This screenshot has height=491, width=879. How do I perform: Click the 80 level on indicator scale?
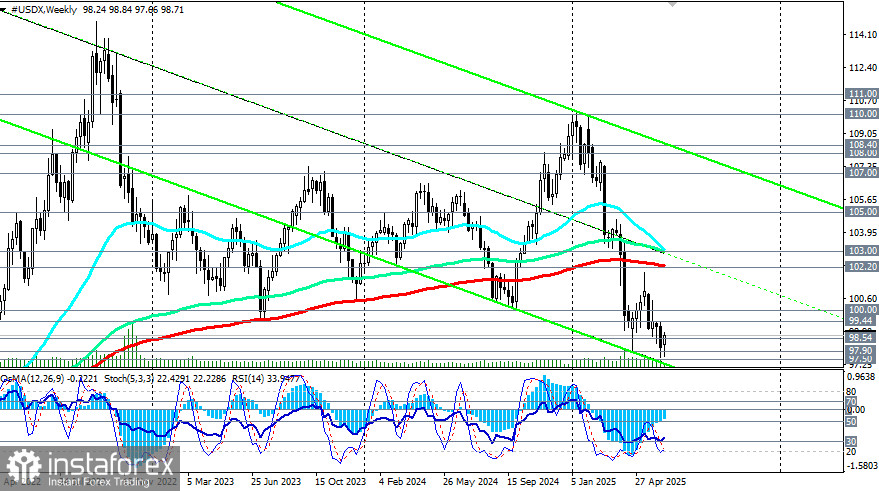coord(851,392)
